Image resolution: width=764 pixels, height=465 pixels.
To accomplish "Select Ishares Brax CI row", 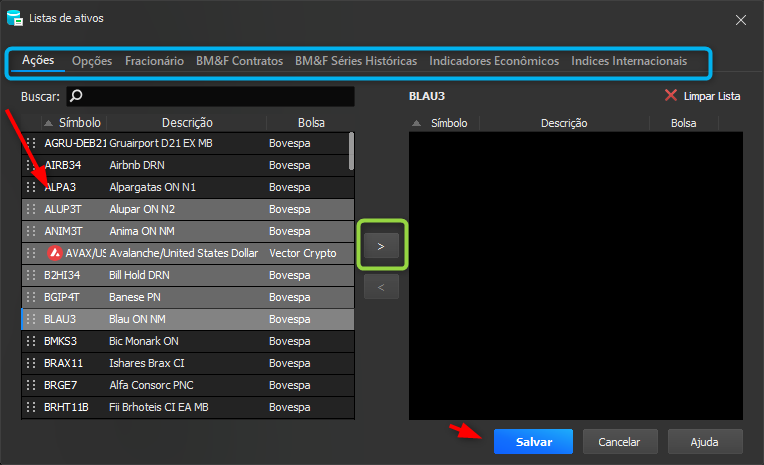I will click(x=188, y=363).
